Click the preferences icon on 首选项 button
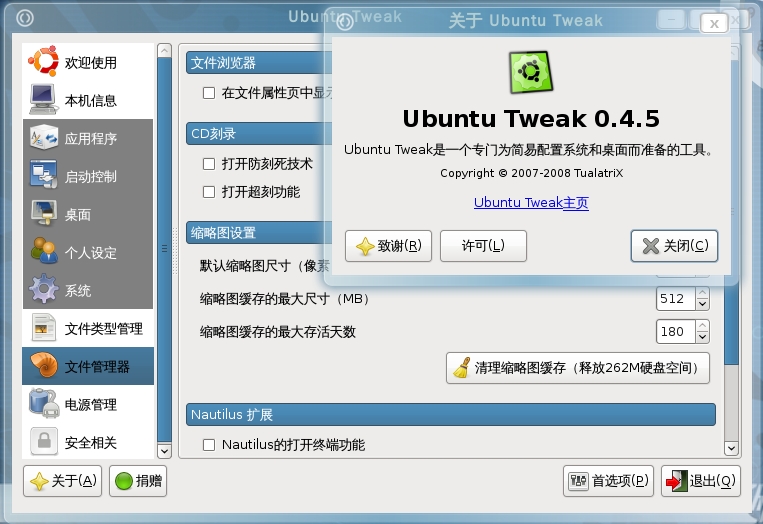Viewport: 763px width, 524px height. [x=578, y=481]
